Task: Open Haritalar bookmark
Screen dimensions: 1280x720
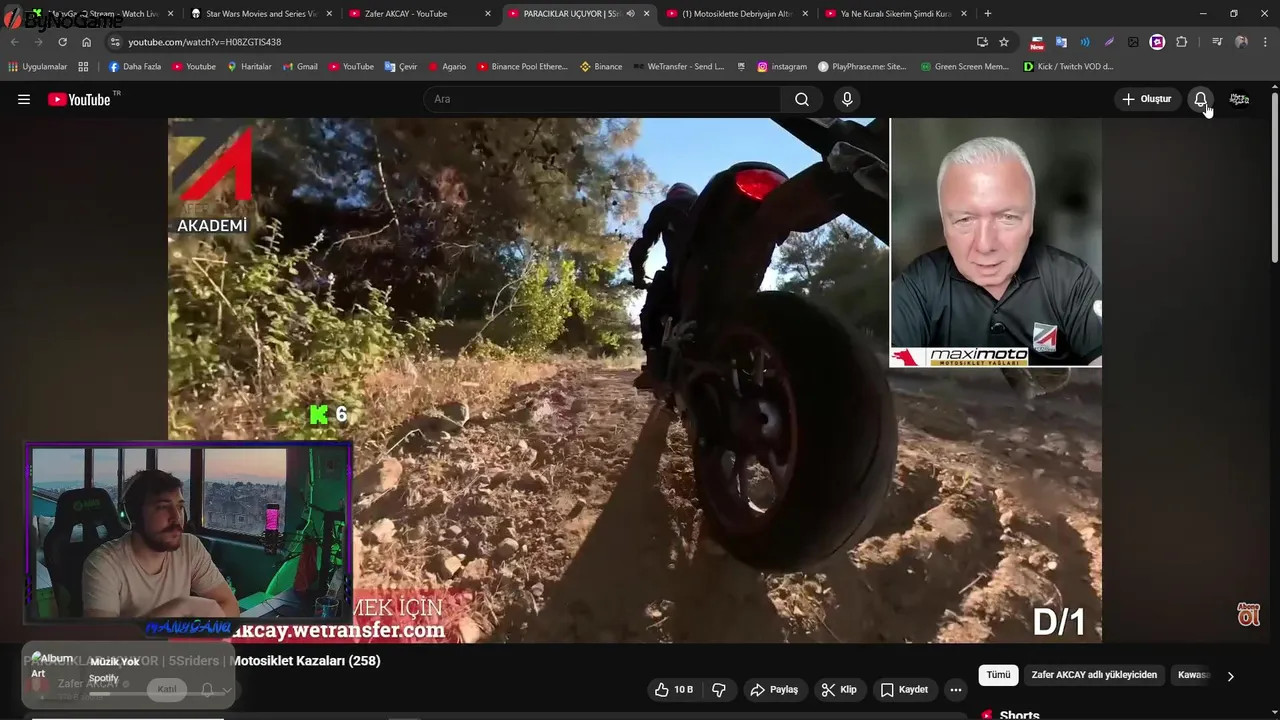Action: (x=249, y=67)
